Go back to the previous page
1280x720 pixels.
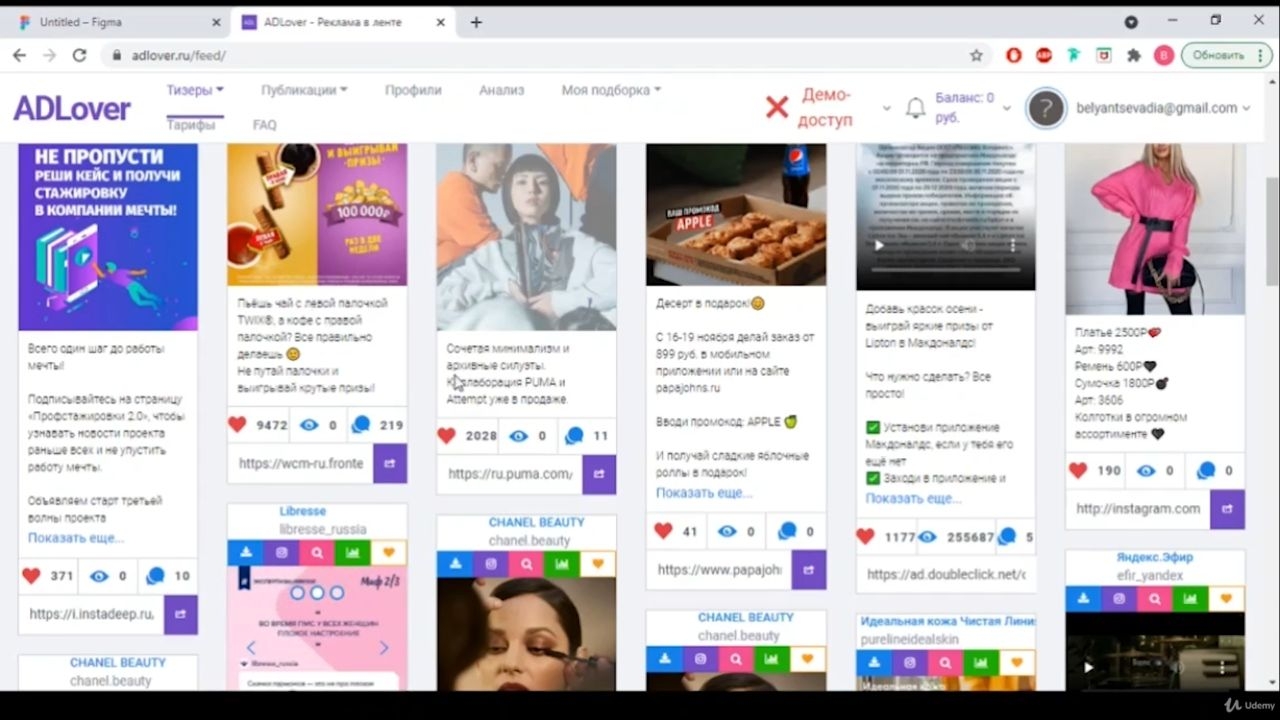[x=19, y=56]
